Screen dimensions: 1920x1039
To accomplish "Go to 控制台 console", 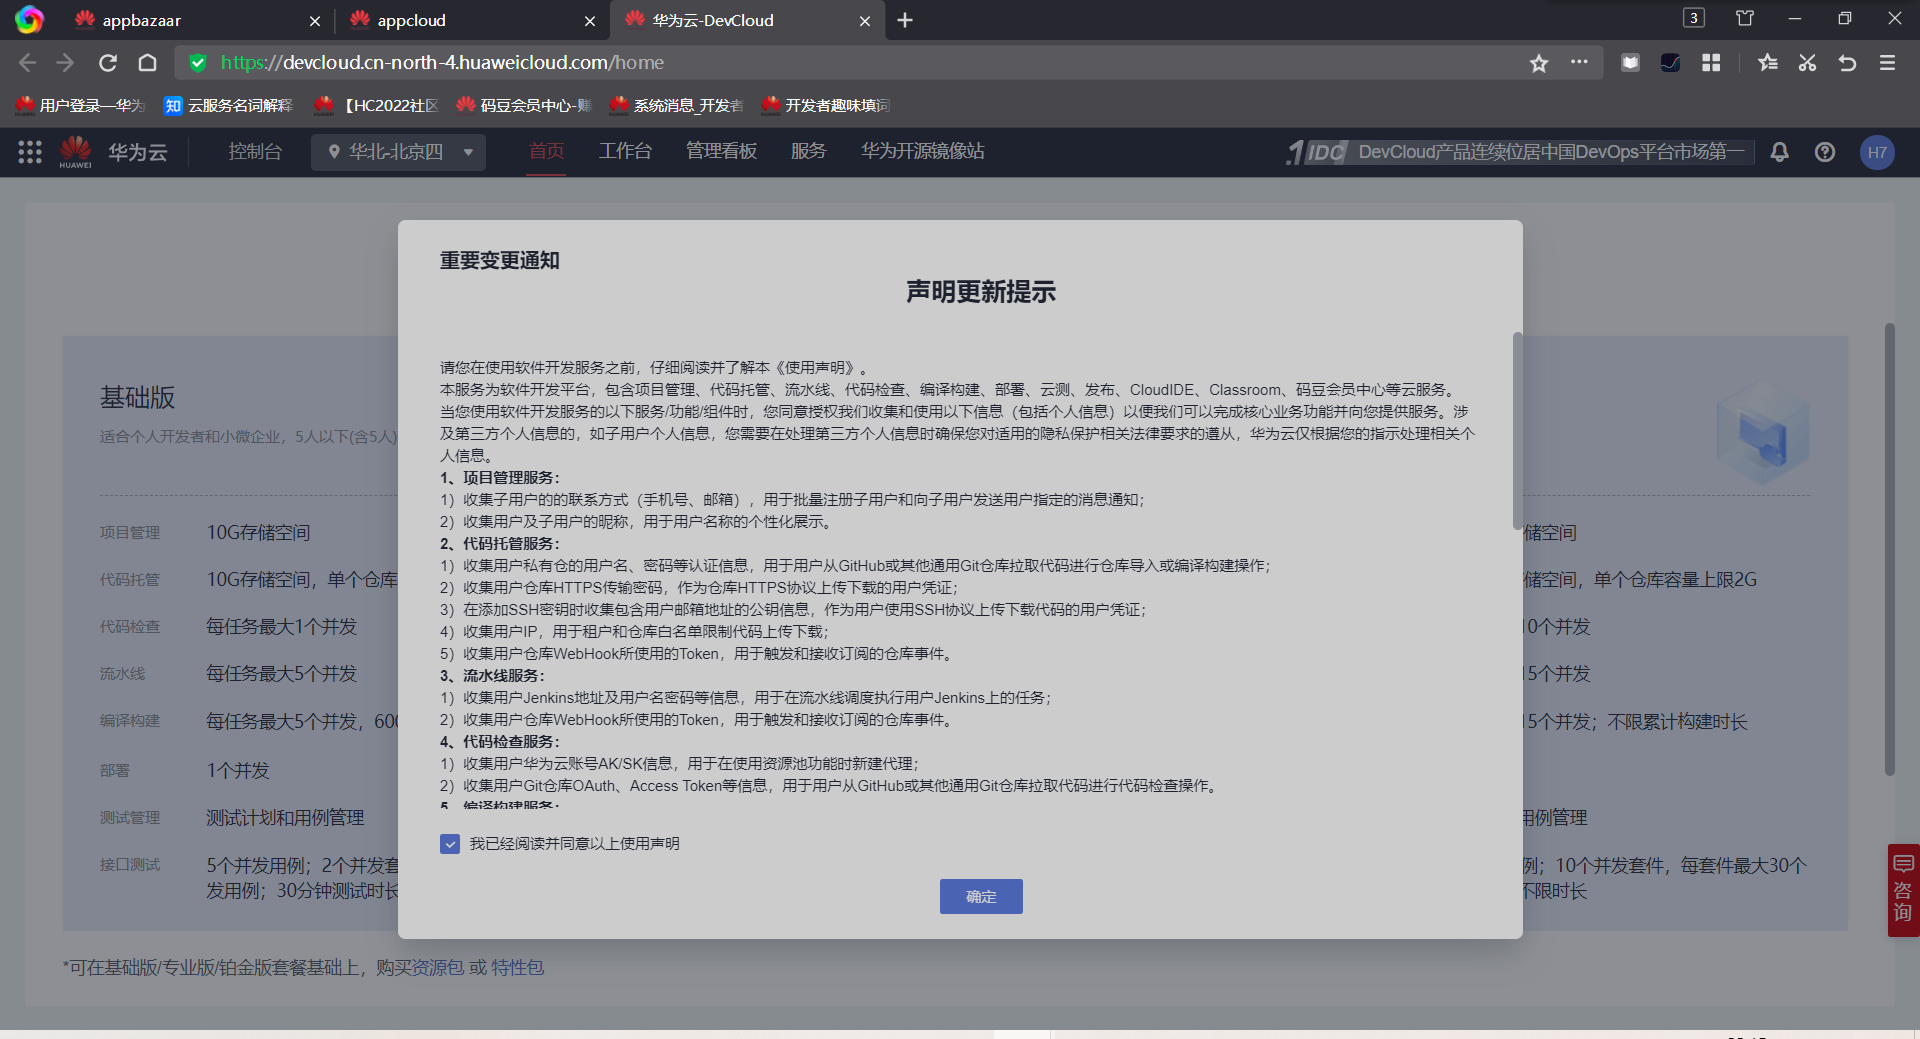I will tap(255, 152).
